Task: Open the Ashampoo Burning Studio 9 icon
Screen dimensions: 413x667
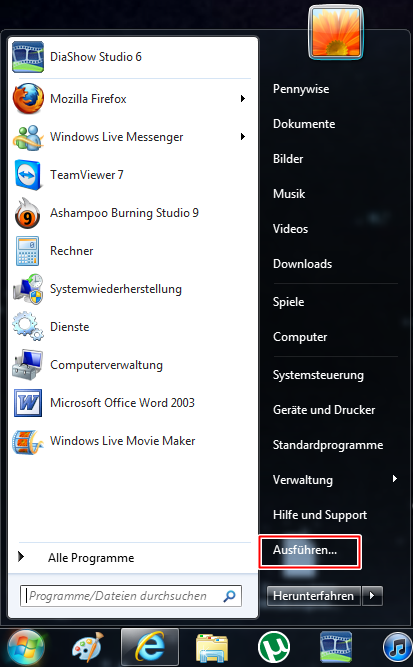Action: [x=28, y=213]
